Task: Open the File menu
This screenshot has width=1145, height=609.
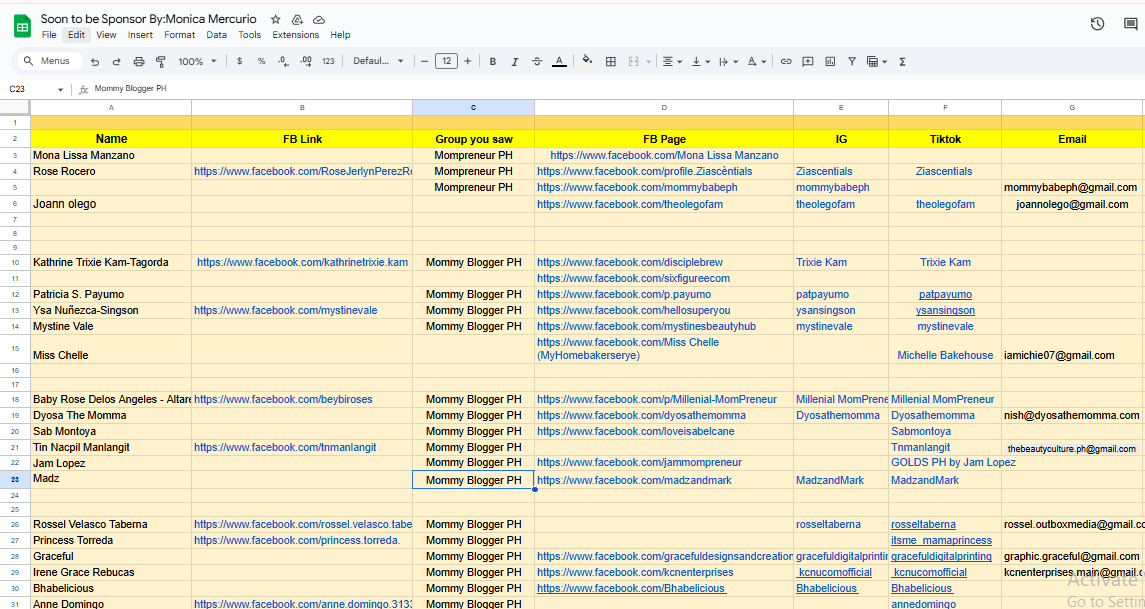Action: pos(49,34)
